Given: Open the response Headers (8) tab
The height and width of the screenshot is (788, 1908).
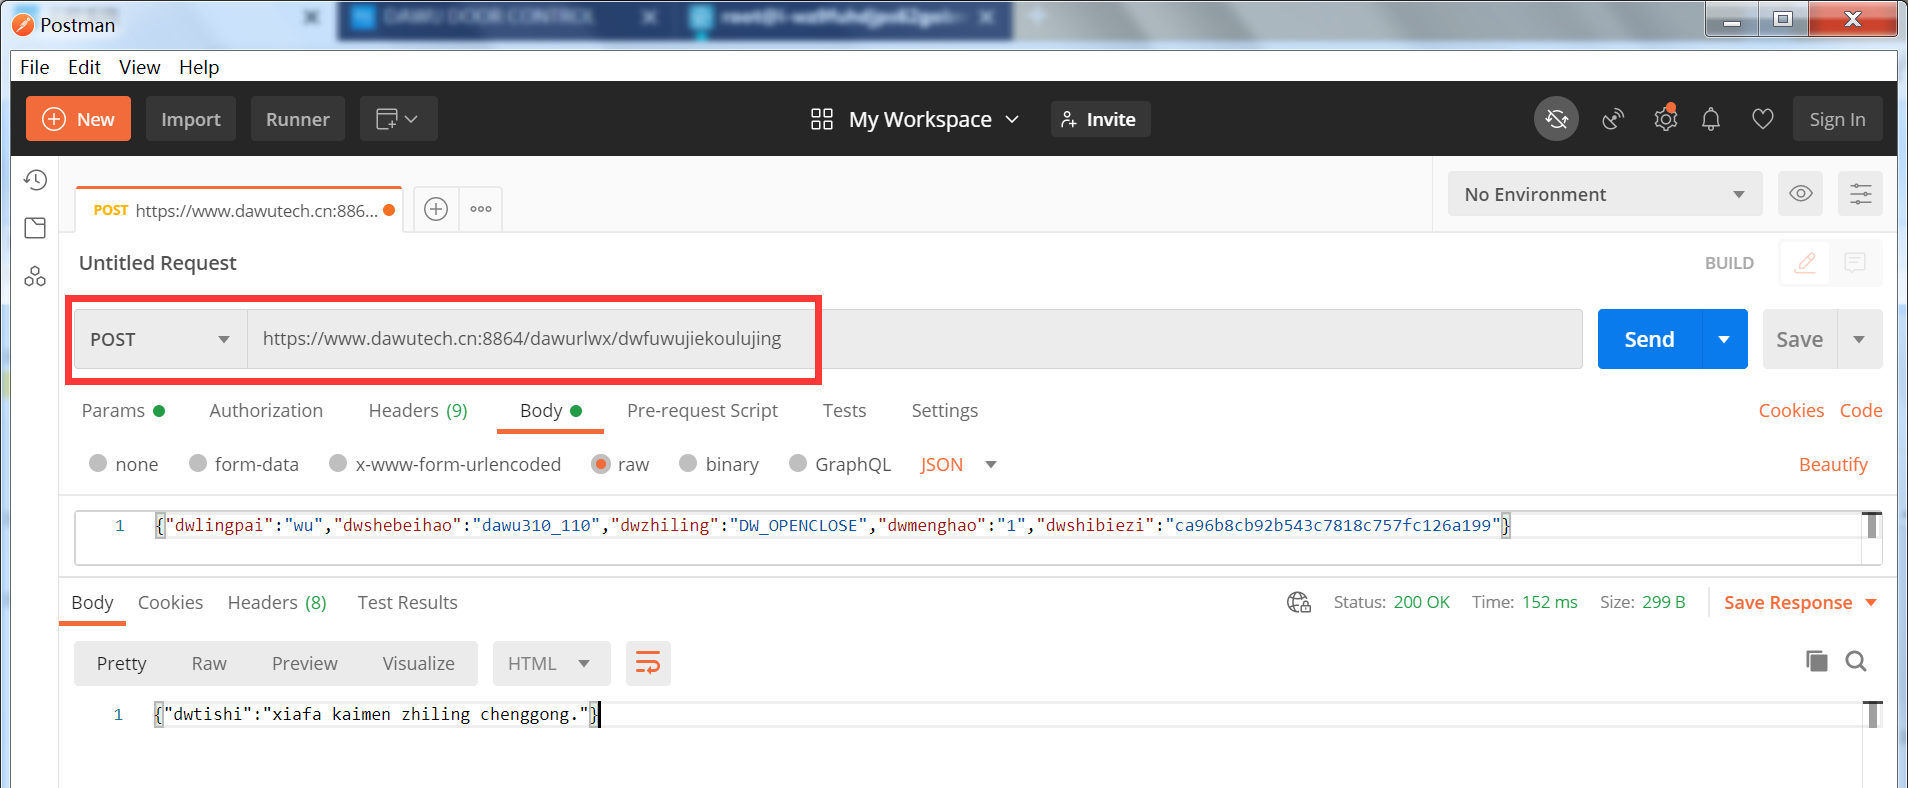Looking at the screenshot, I should click(277, 602).
